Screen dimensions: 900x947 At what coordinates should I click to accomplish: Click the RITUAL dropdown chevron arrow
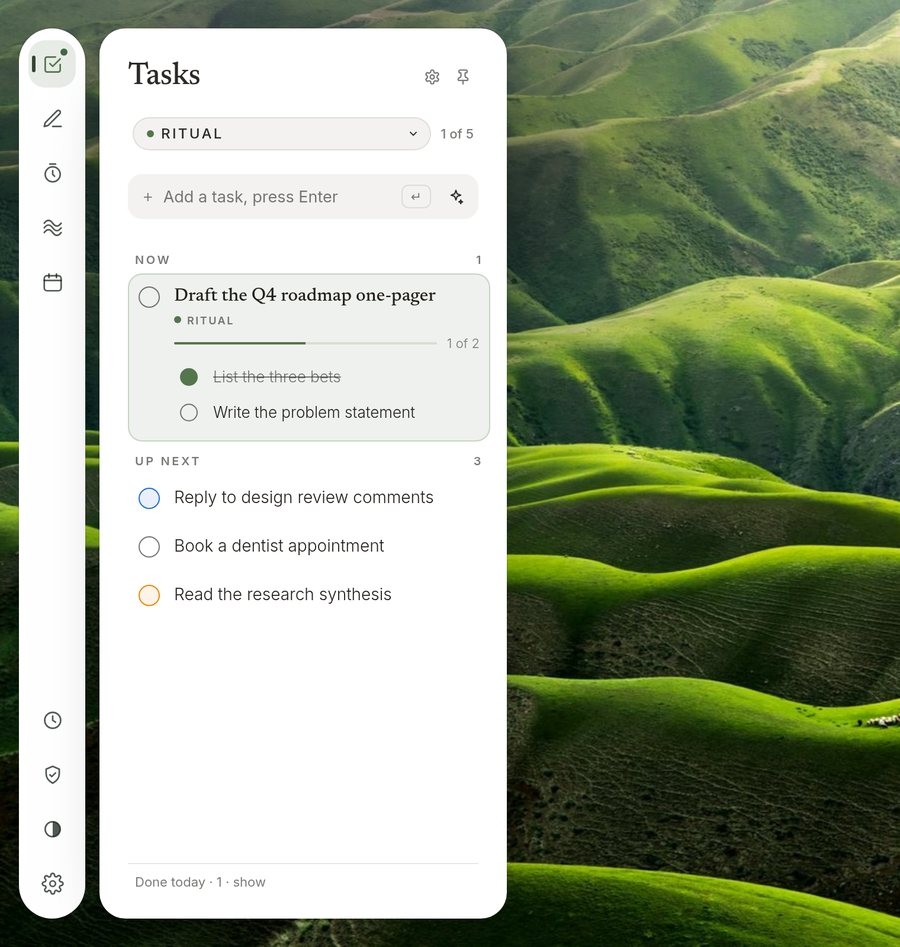[x=413, y=133]
